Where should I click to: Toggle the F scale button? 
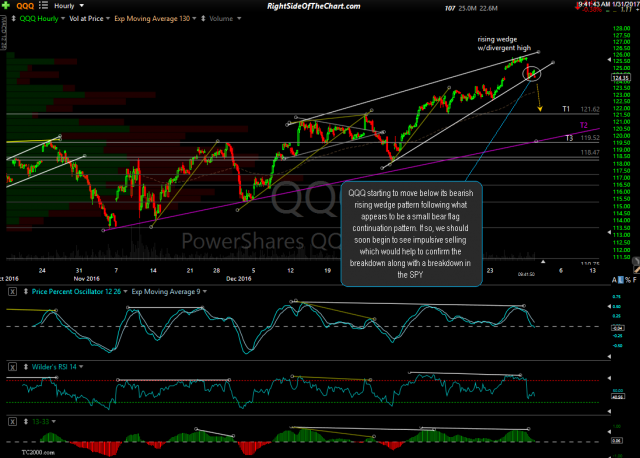(635, 280)
